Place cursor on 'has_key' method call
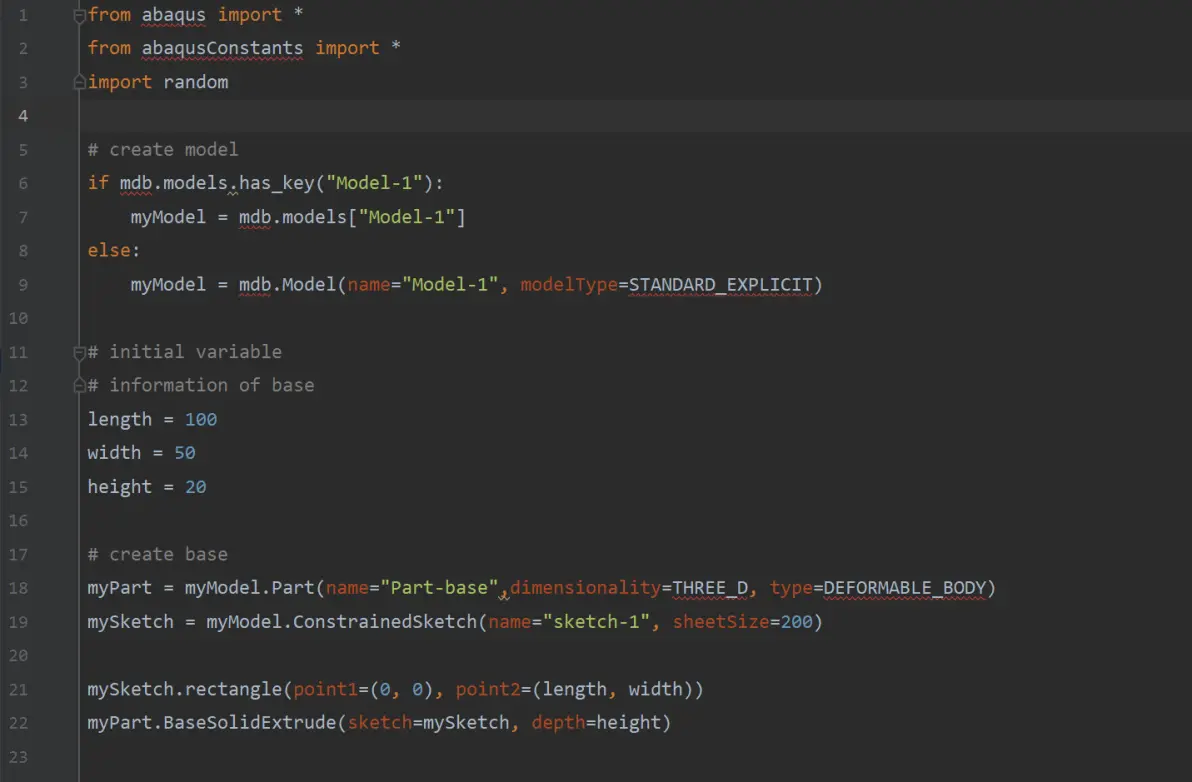 click(x=277, y=183)
